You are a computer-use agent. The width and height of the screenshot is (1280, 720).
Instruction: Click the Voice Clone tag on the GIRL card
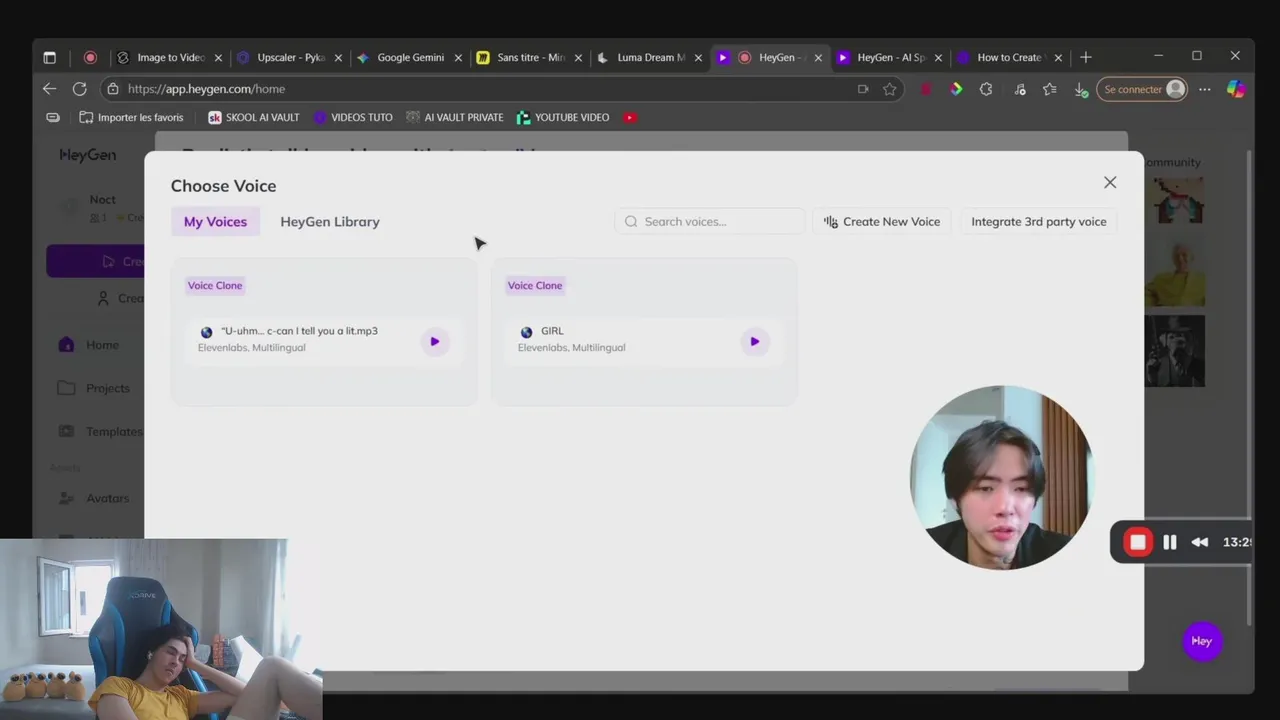pyautogui.click(x=535, y=285)
